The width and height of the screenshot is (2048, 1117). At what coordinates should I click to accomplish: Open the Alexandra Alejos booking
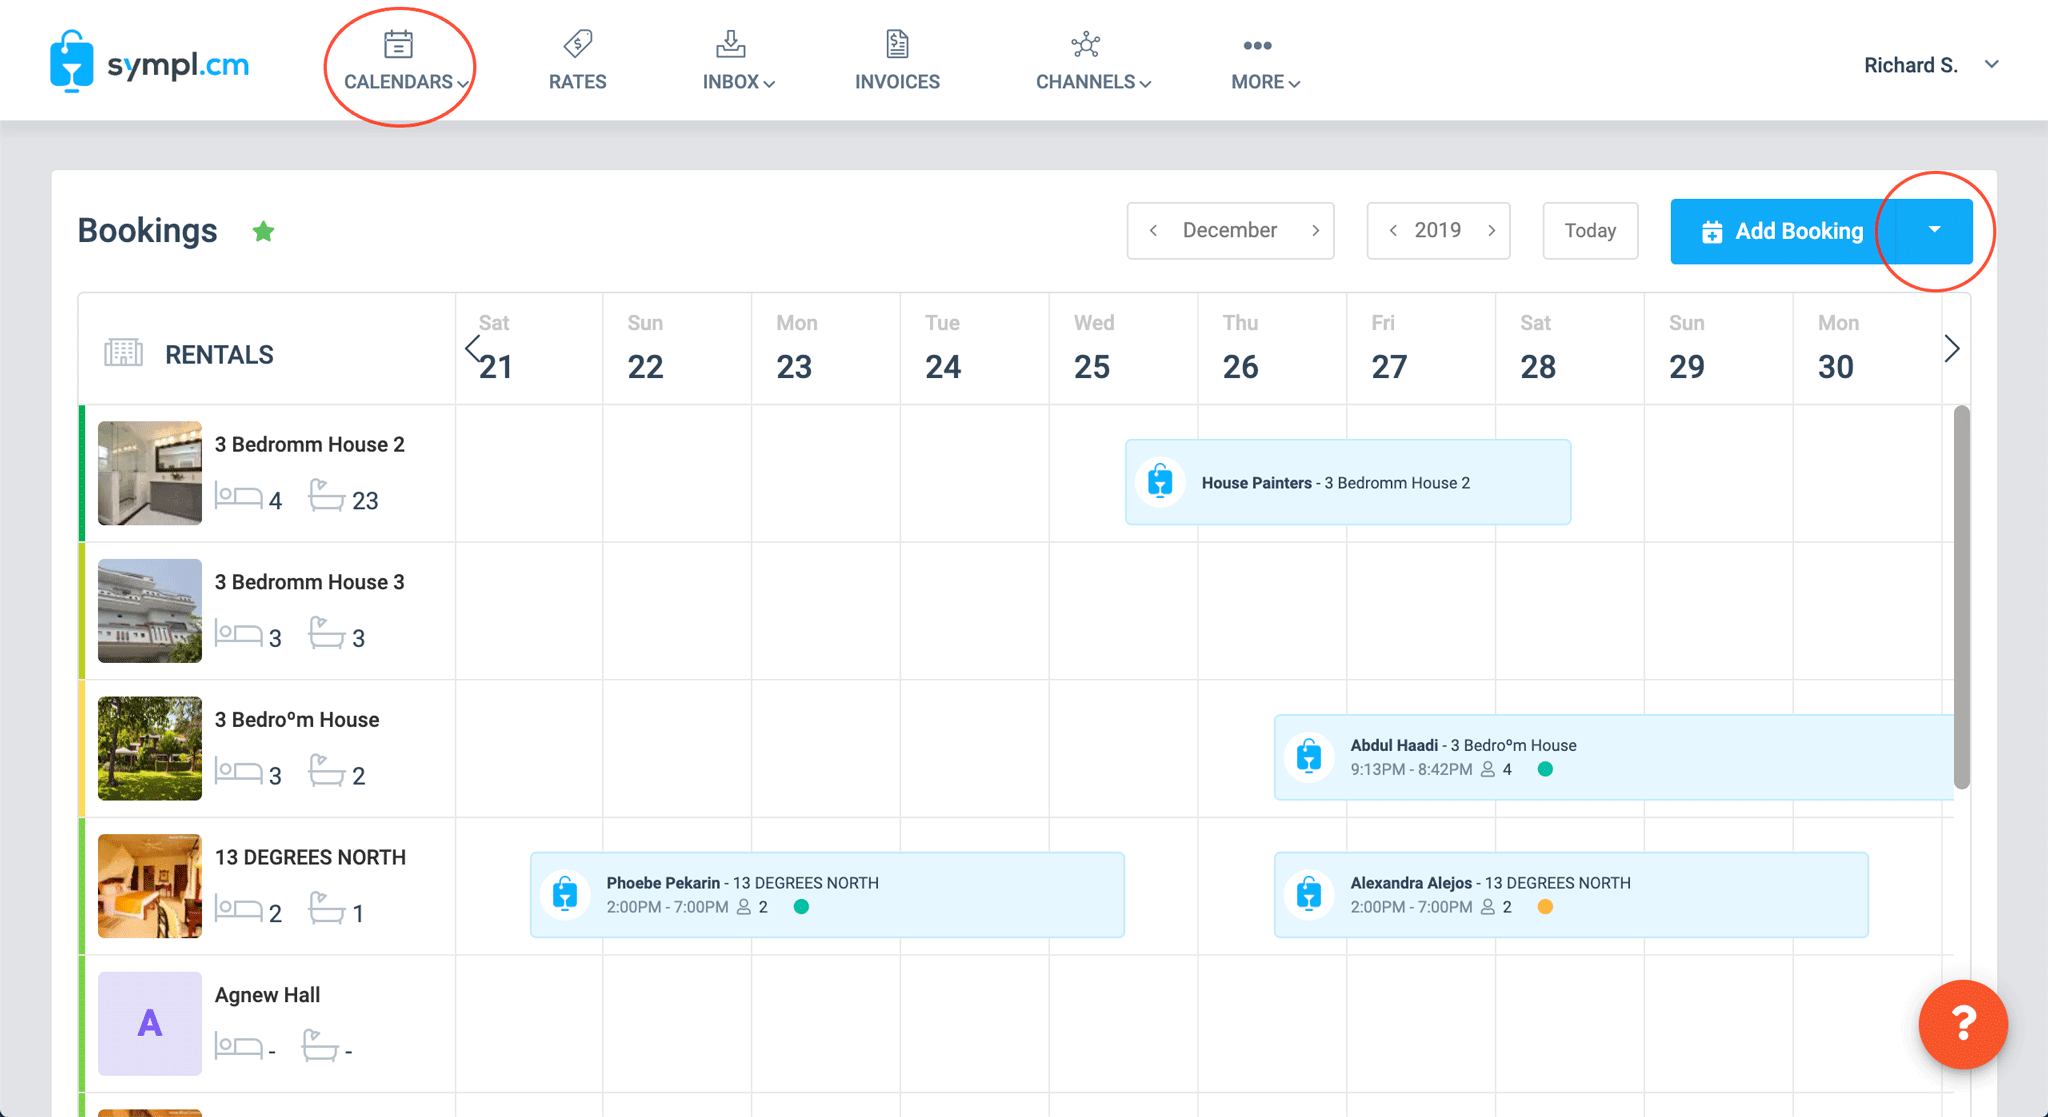[x=1571, y=895]
